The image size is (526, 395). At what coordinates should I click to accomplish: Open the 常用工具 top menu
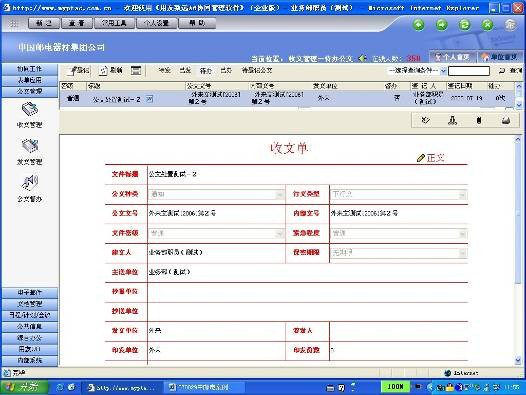[x=114, y=23]
